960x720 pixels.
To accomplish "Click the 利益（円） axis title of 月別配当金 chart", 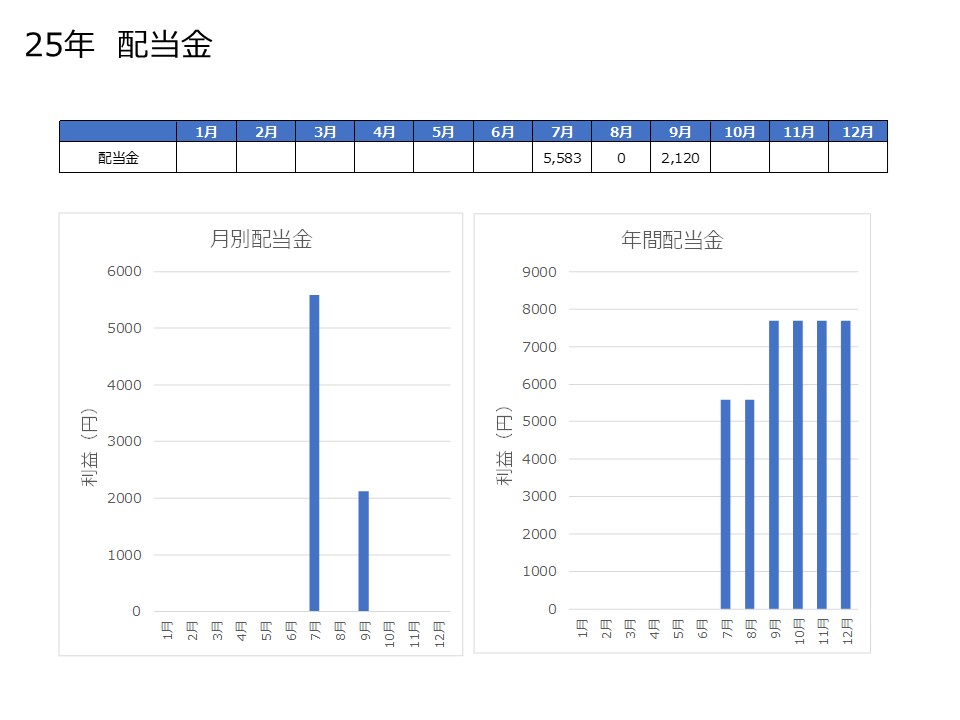I will tap(90, 445).
